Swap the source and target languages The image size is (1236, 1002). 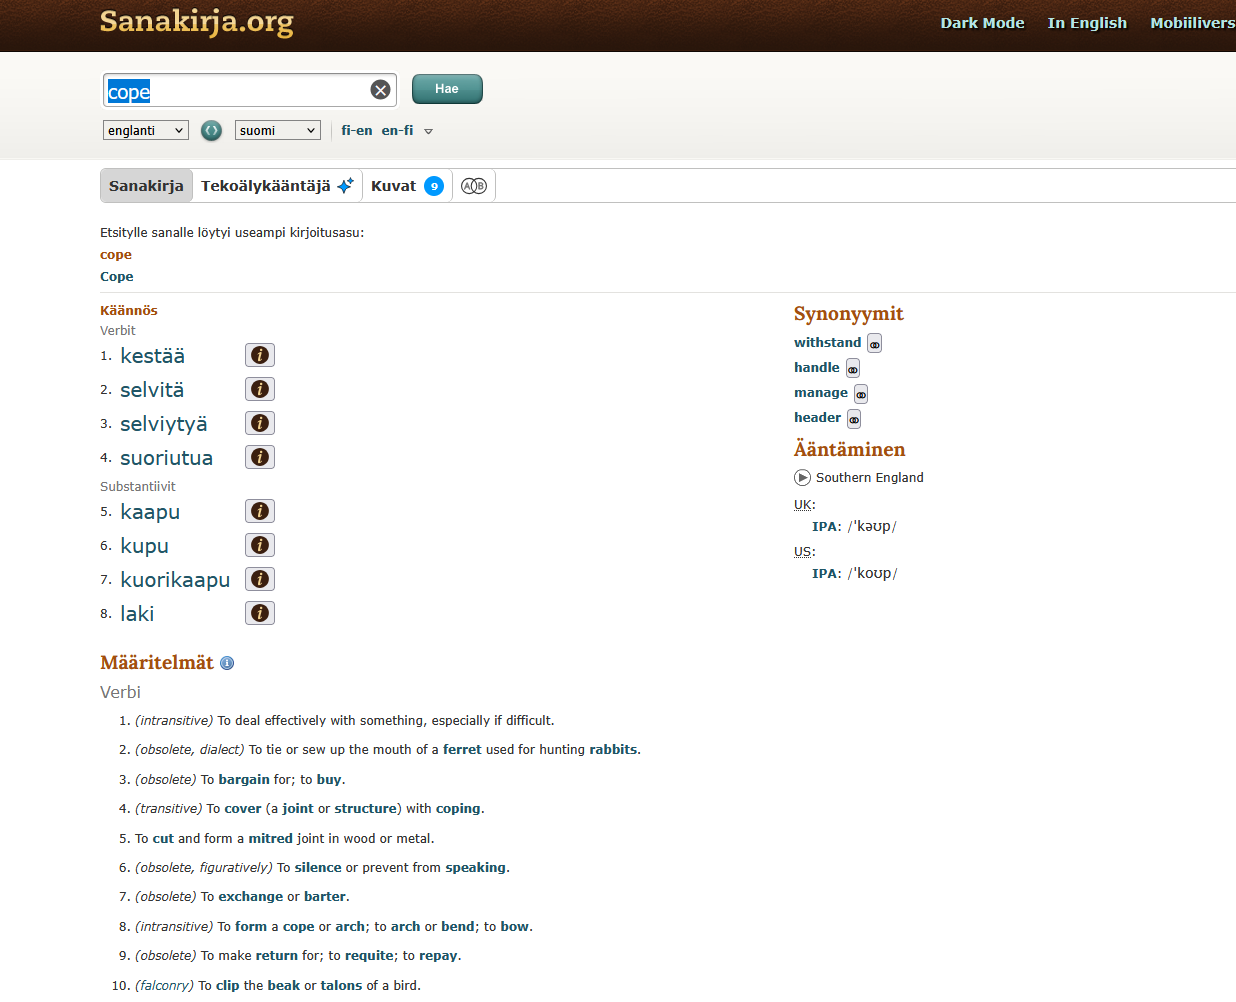[211, 130]
